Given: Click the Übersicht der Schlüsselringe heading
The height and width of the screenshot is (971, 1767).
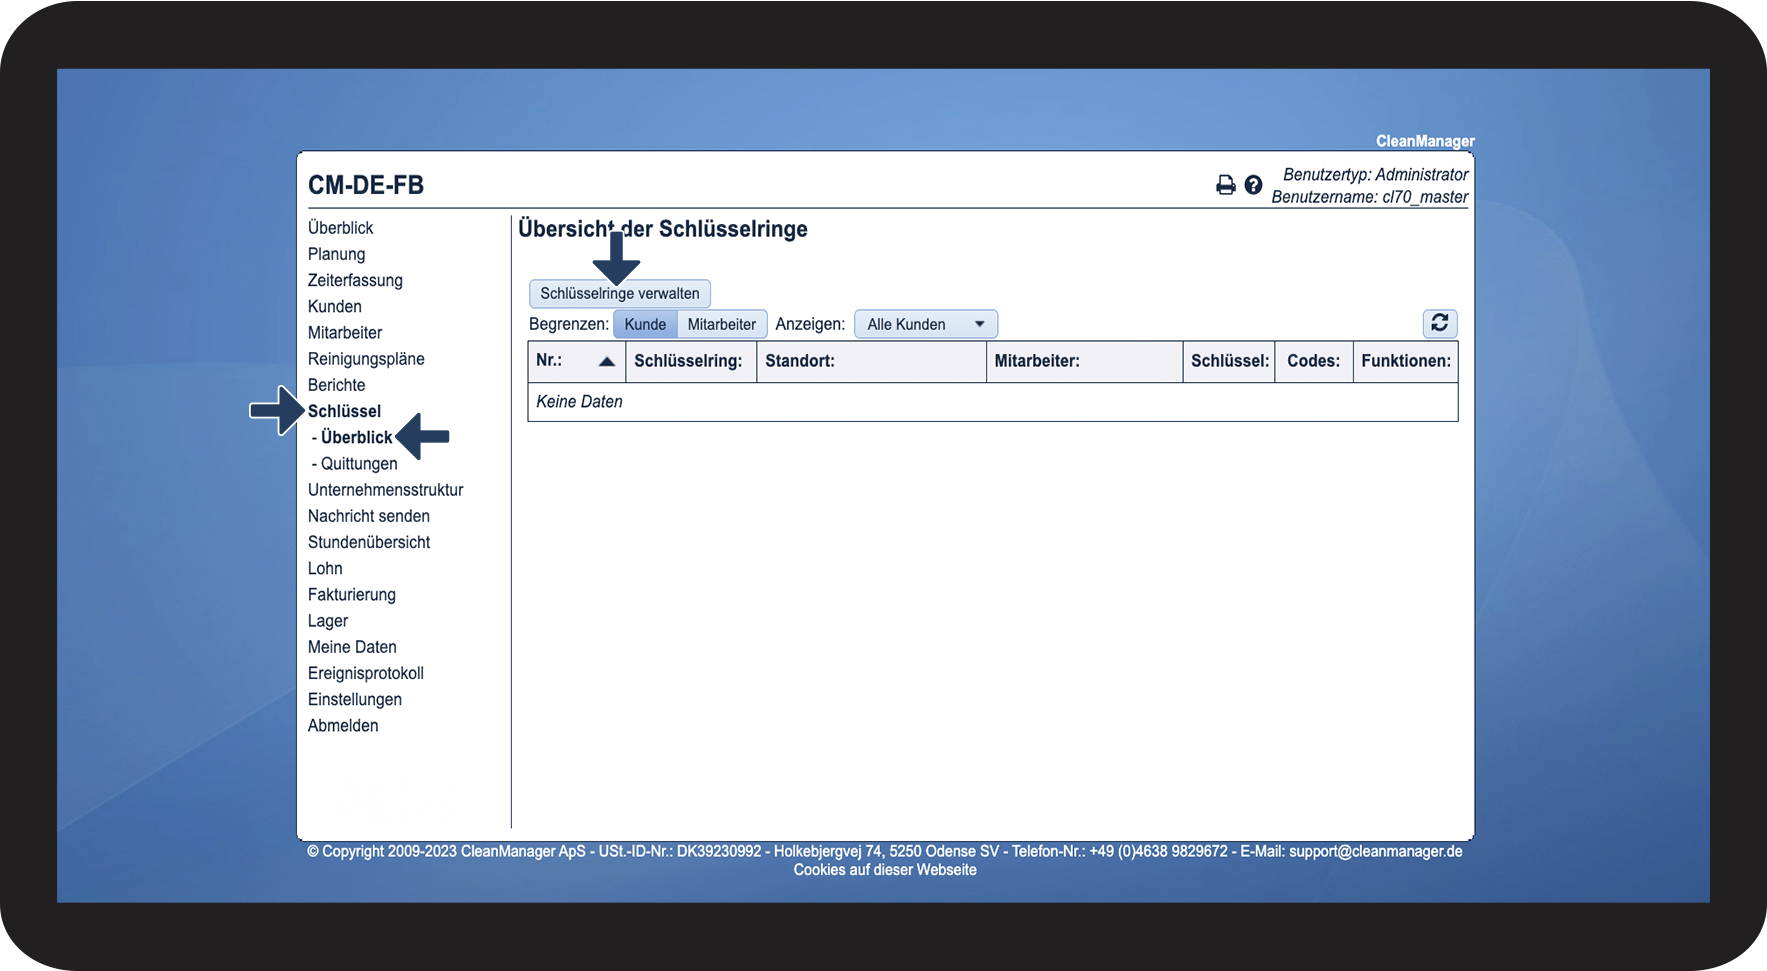Looking at the screenshot, I should (x=663, y=229).
